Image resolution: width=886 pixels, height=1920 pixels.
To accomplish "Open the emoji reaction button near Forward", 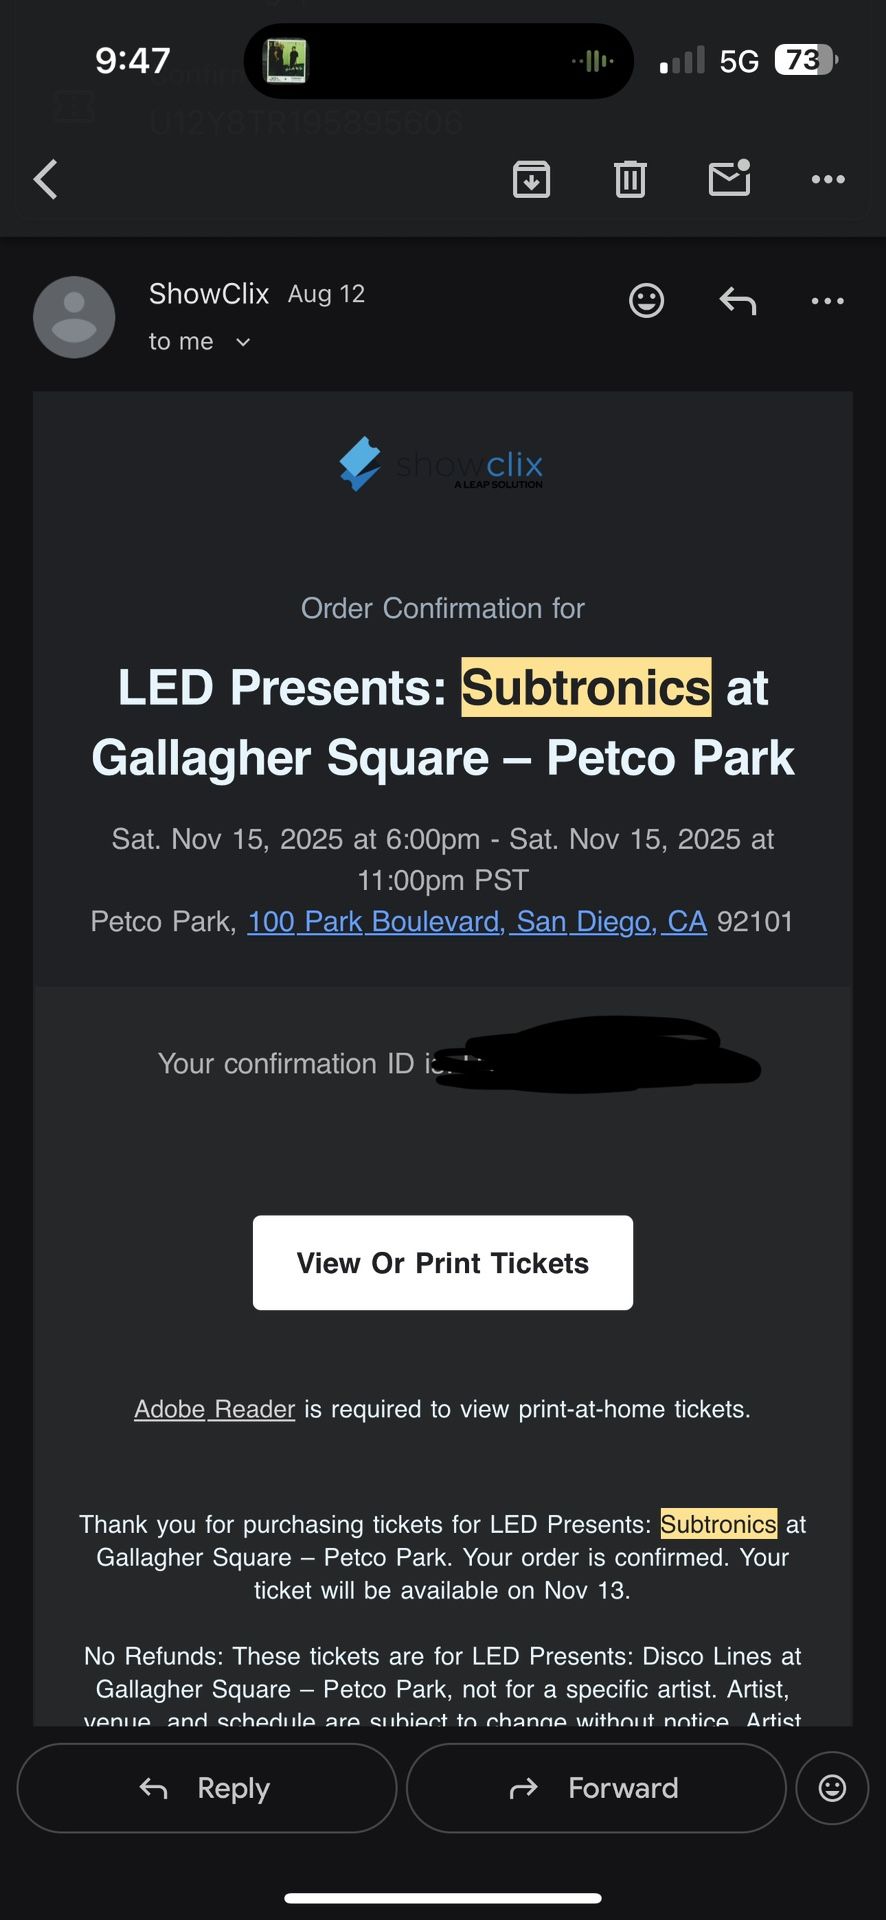I will click(831, 1788).
